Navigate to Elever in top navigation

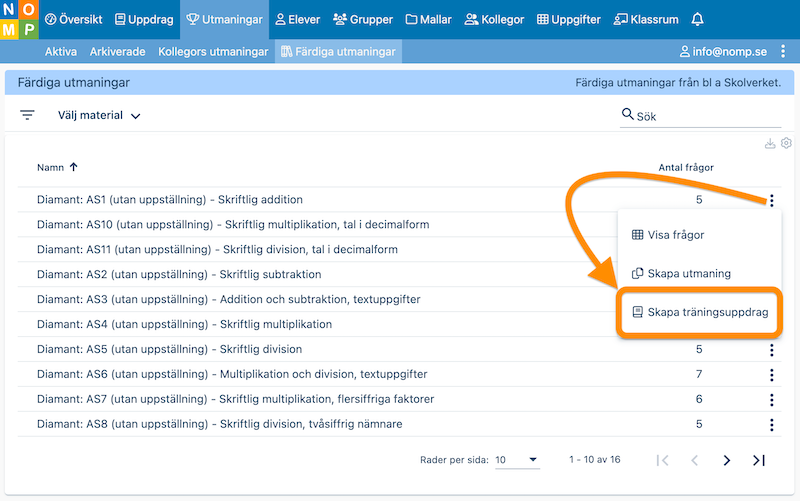coord(297,19)
